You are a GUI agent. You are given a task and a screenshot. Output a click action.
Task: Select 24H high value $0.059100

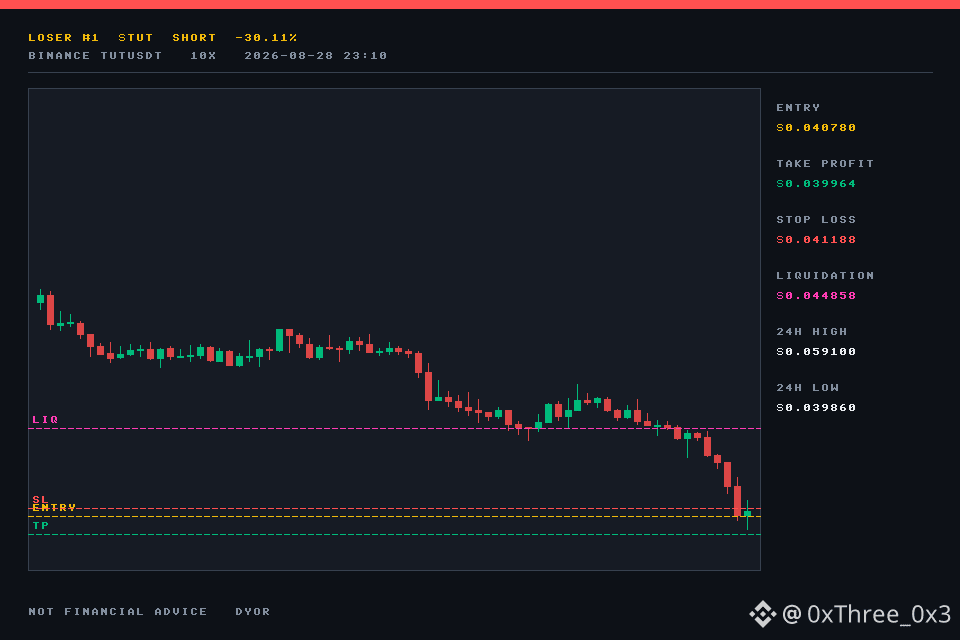point(816,352)
